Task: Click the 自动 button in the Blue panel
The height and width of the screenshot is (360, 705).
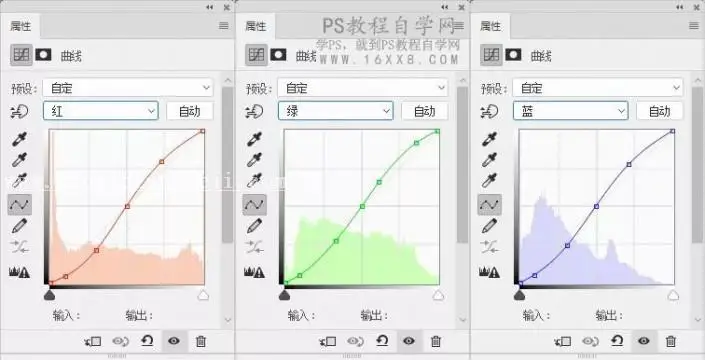Action: coord(660,111)
